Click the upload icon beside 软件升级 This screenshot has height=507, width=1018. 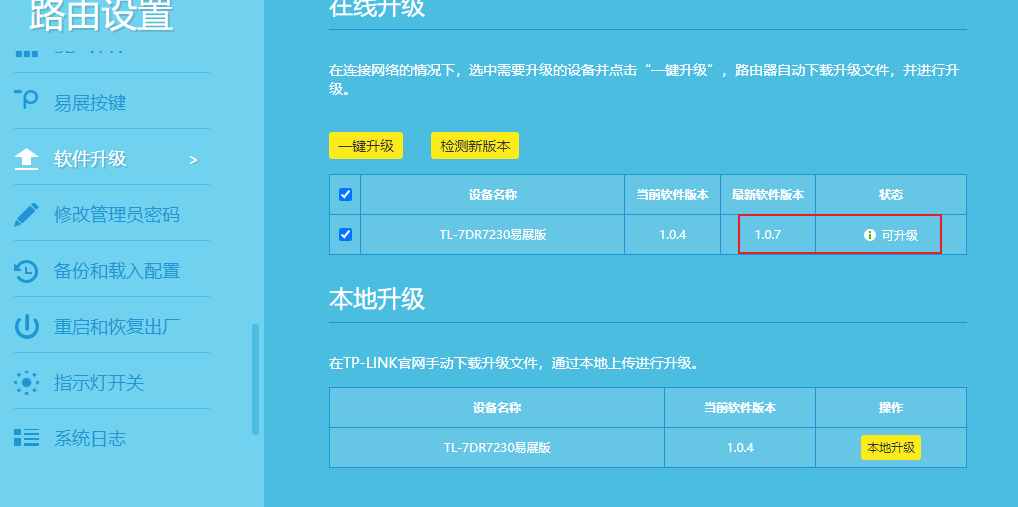tap(26, 158)
